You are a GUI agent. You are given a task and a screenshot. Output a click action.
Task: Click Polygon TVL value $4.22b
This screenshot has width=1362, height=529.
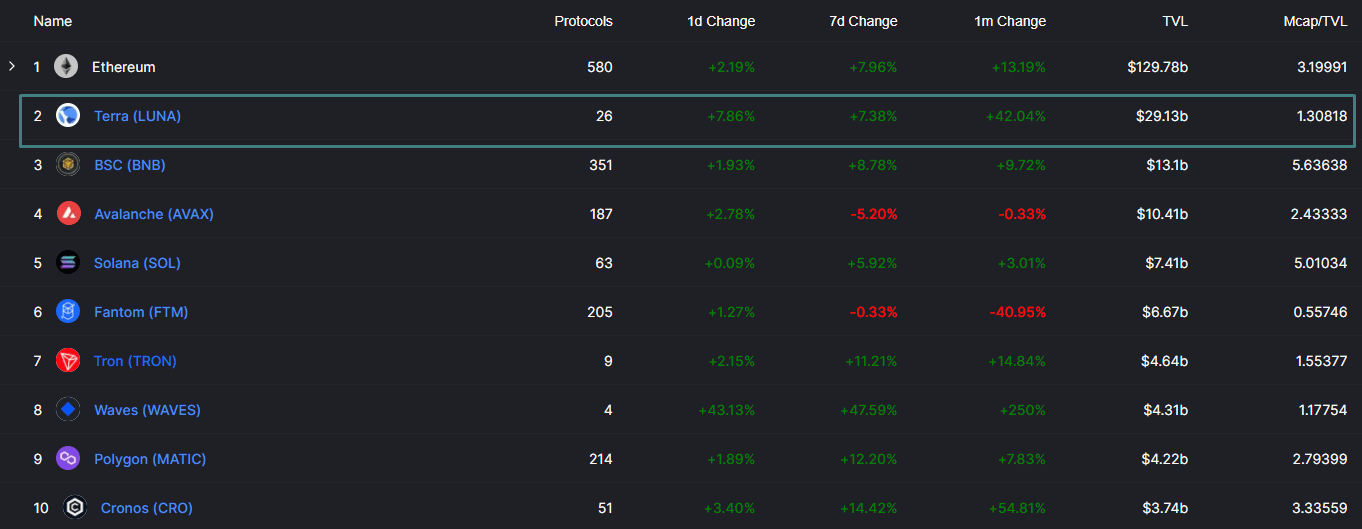[1166, 459]
